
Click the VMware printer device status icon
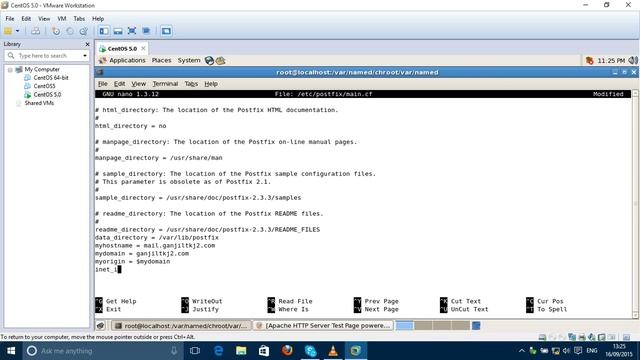click(x=582, y=337)
